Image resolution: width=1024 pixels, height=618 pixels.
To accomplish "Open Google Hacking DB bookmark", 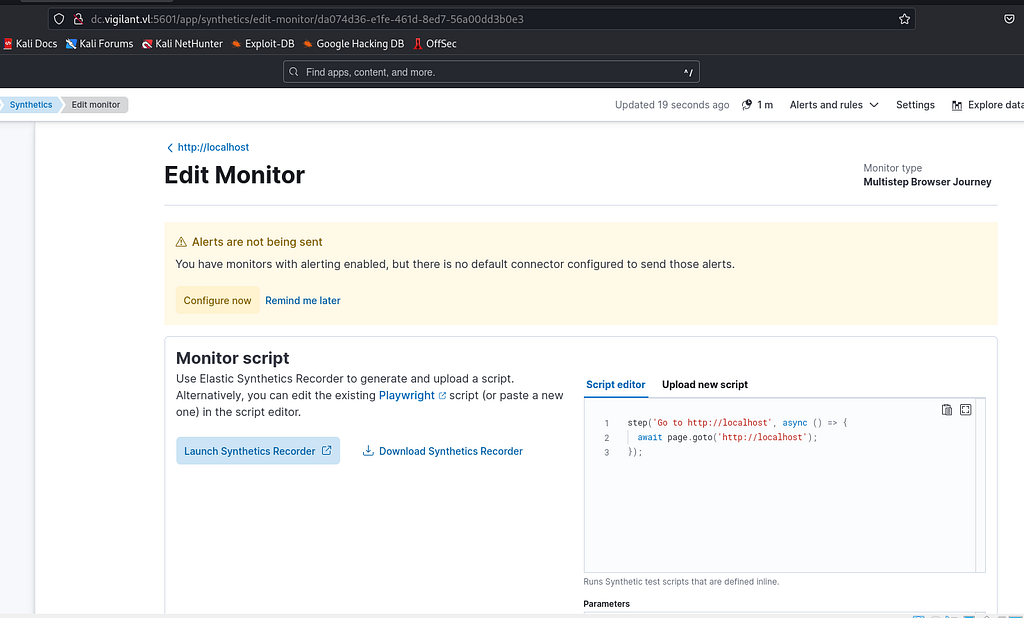I will [353, 44].
